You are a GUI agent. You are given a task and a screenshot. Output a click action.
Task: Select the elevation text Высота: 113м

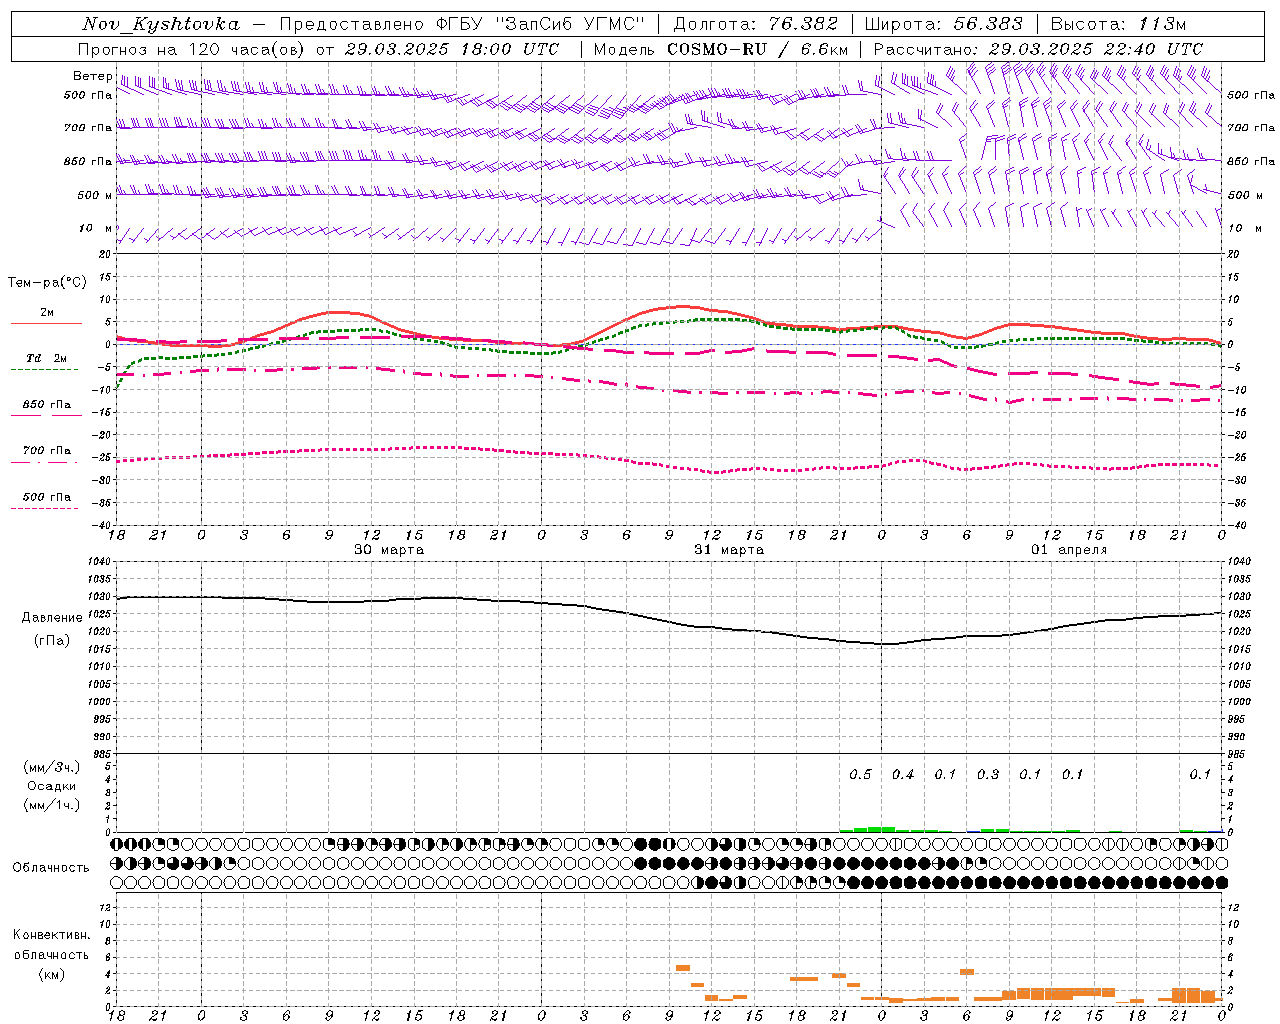point(1118,24)
